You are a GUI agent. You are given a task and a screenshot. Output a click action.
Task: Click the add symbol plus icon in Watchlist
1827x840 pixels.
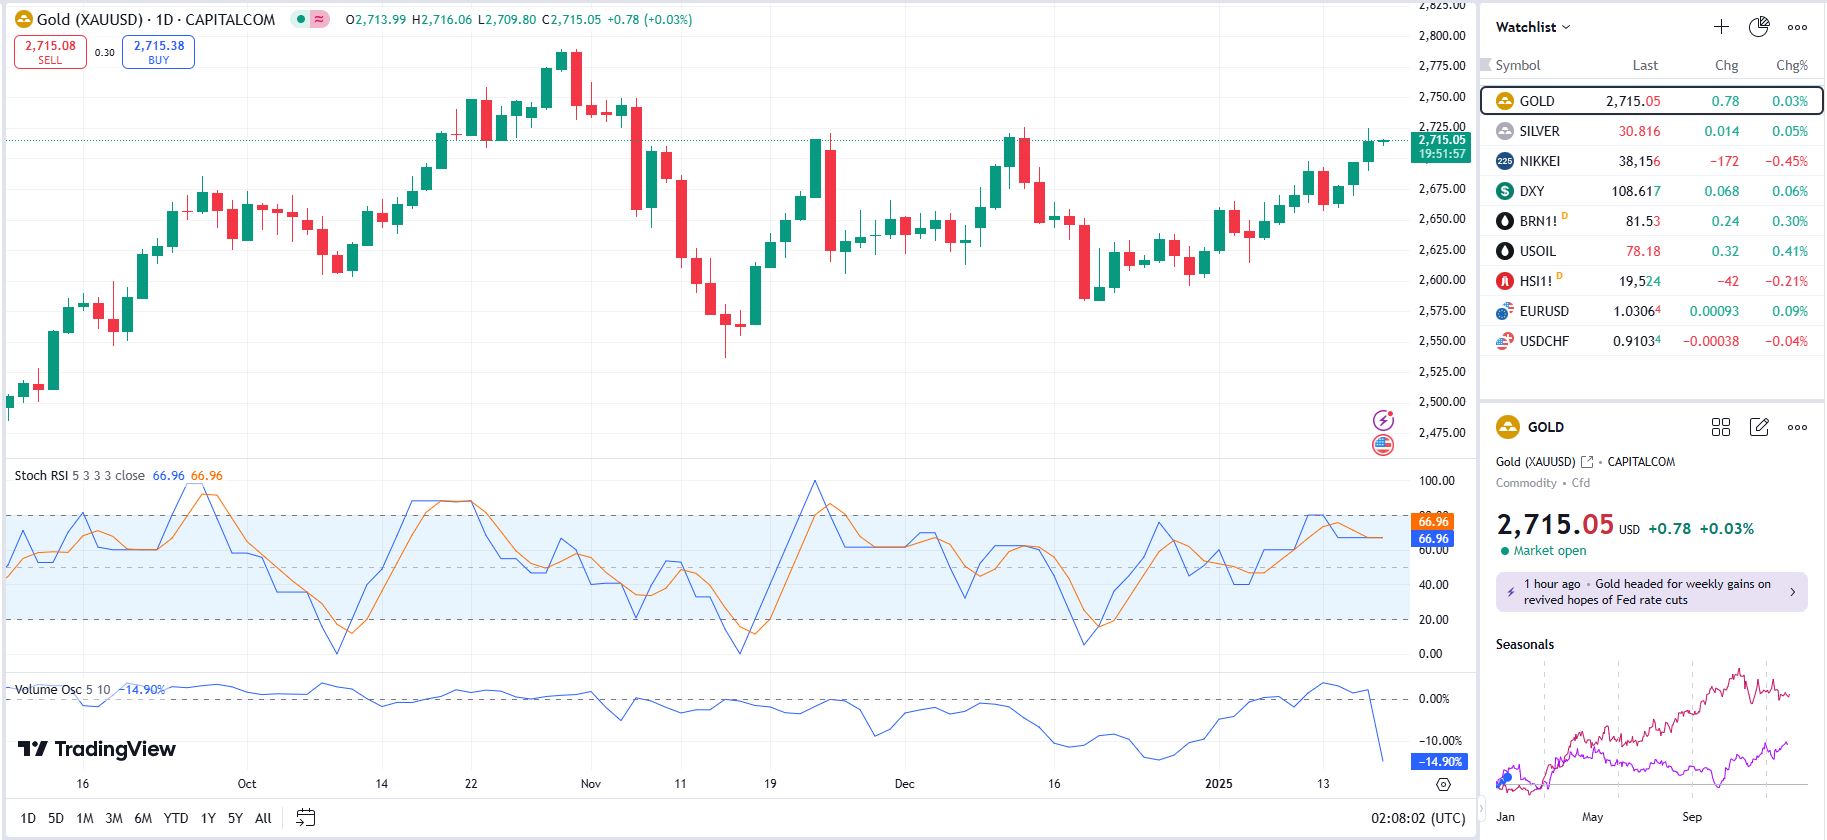point(1721,27)
